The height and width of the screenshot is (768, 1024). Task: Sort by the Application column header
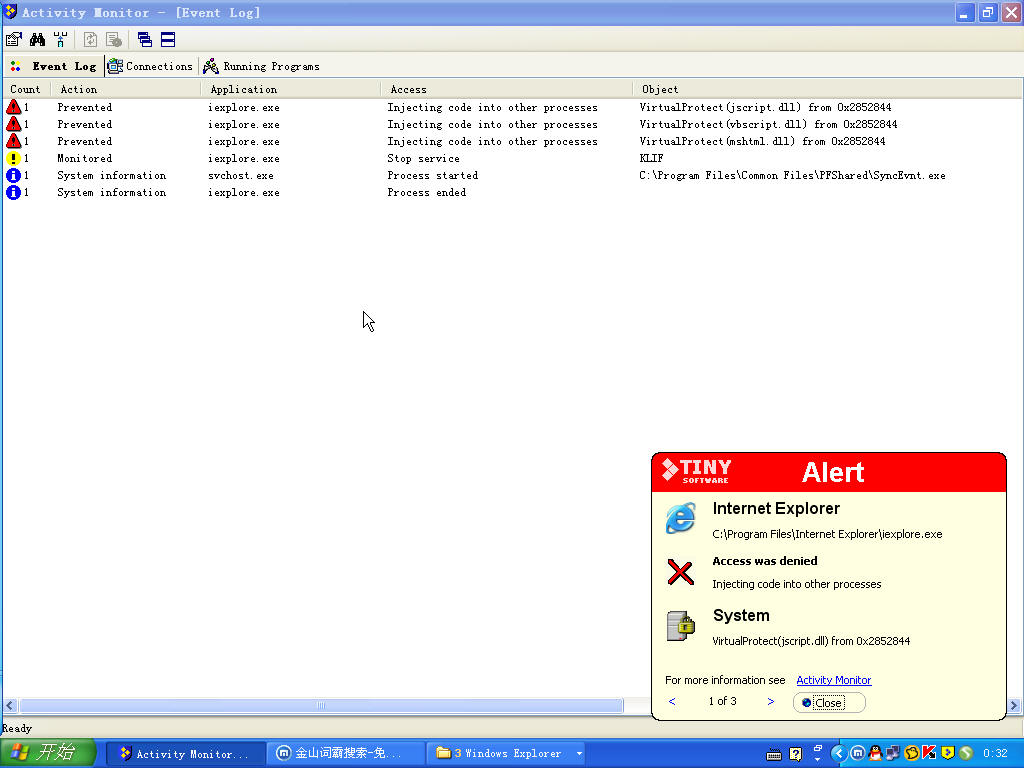(291, 89)
